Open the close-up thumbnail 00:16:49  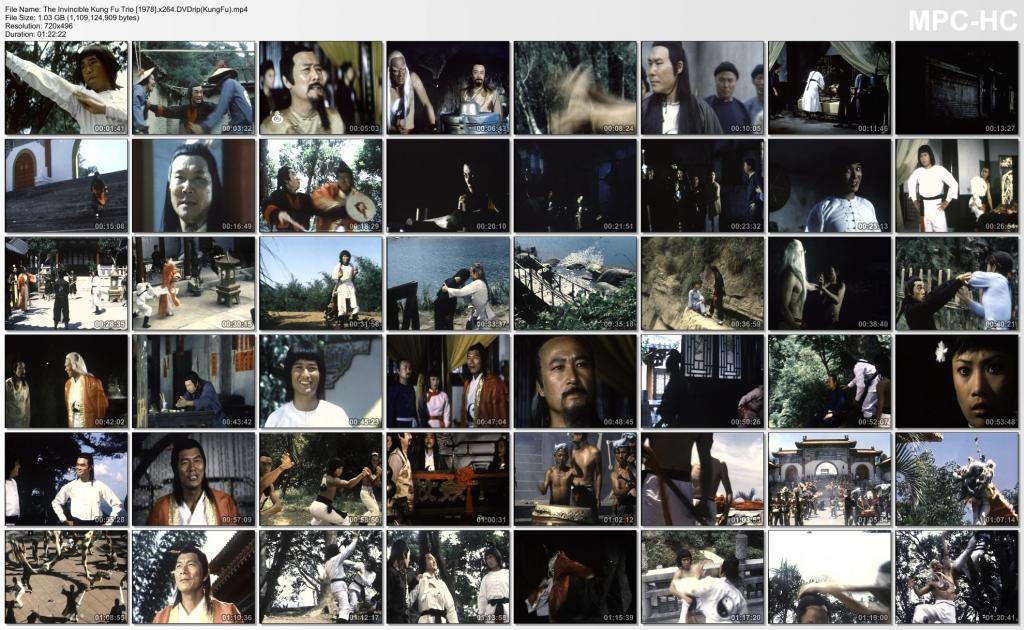[x=194, y=185]
